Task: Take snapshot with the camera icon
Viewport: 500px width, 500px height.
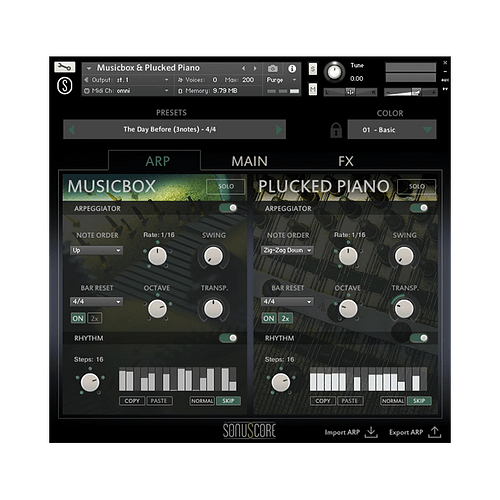Action: click(x=273, y=68)
